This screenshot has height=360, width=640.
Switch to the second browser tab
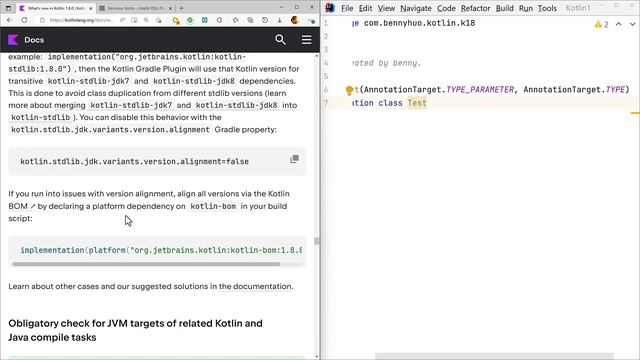(136, 8)
